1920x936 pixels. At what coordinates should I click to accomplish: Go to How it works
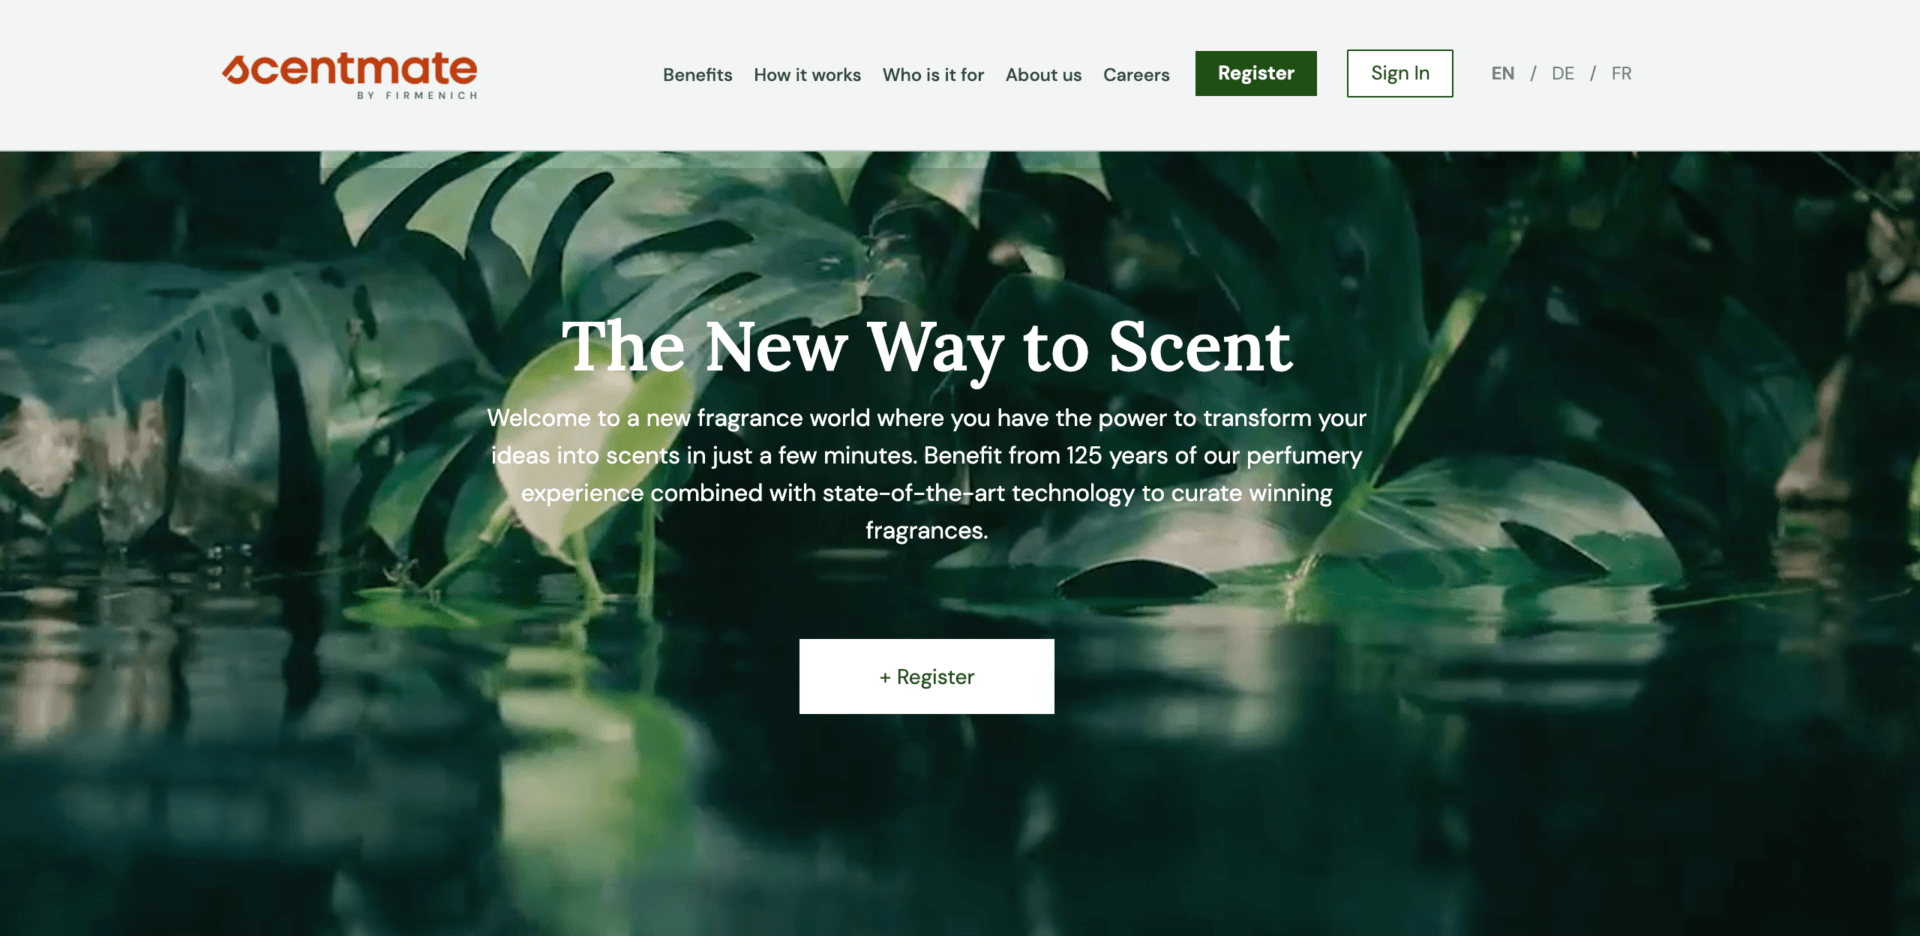click(807, 75)
